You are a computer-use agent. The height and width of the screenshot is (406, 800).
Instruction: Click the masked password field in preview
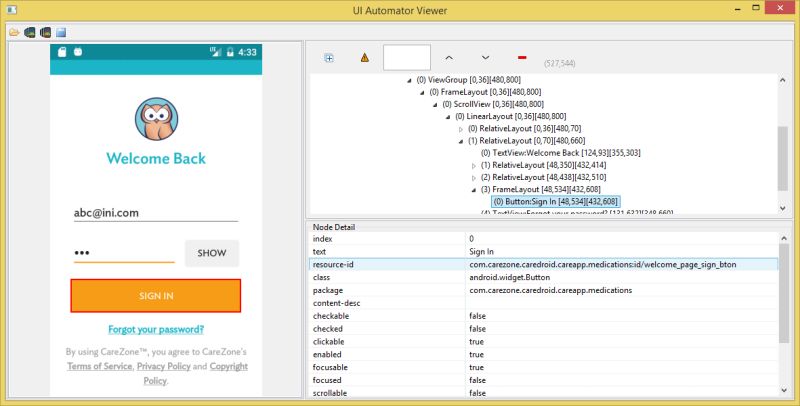[x=124, y=253]
